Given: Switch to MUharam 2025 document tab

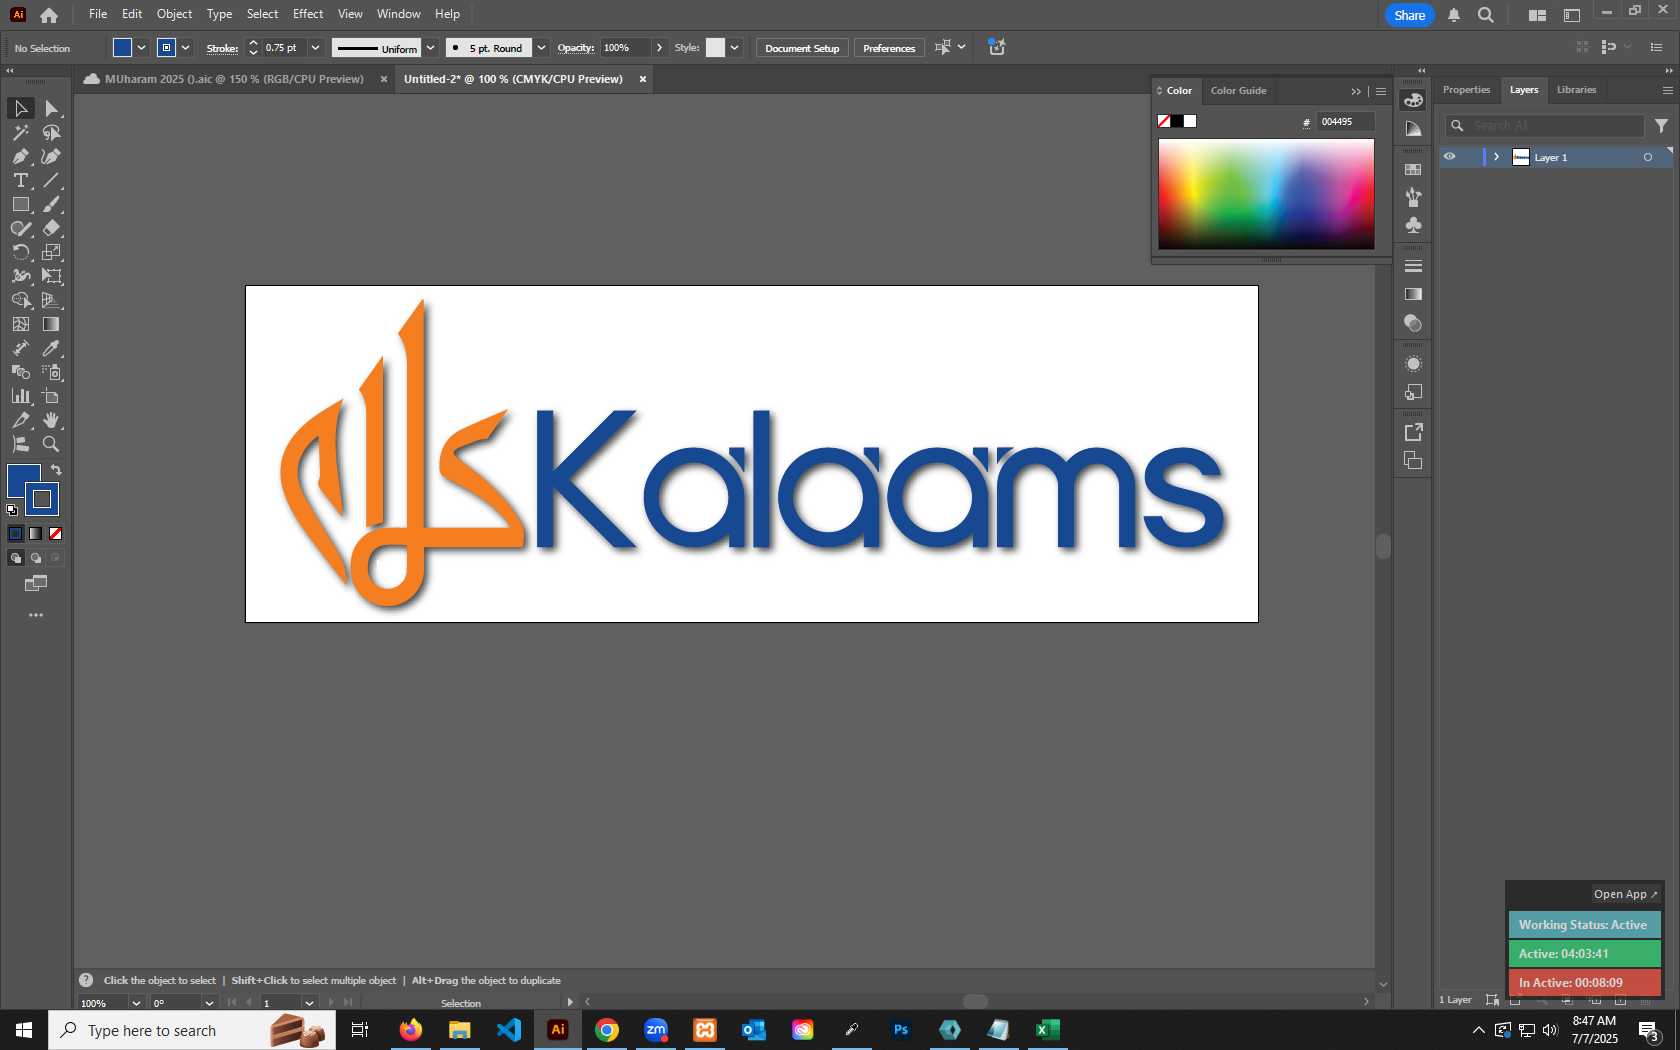Looking at the screenshot, I should tap(233, 79).
